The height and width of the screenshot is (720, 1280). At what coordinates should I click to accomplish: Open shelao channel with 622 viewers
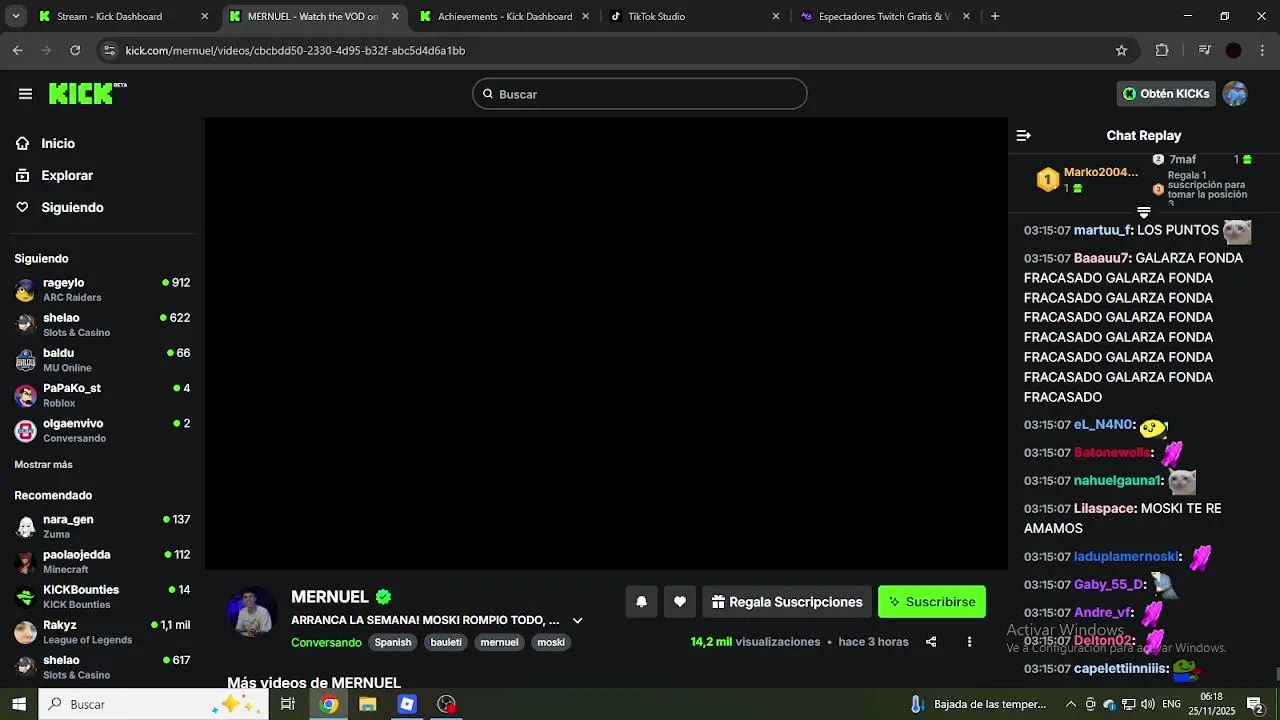(102, 325)
